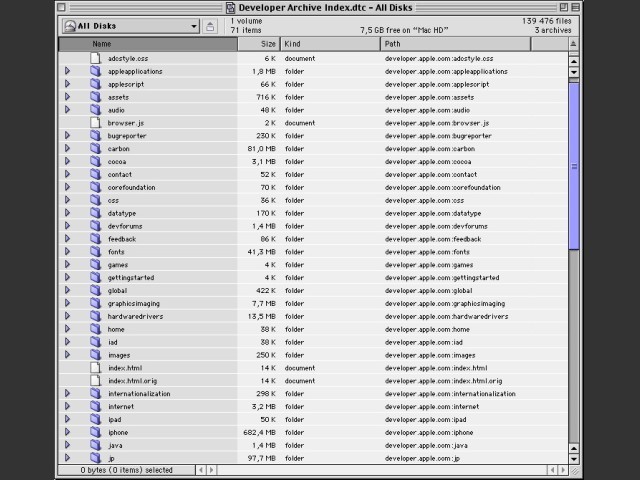
Task: Click the window zoom box in title bar
Action: point(564,7)
